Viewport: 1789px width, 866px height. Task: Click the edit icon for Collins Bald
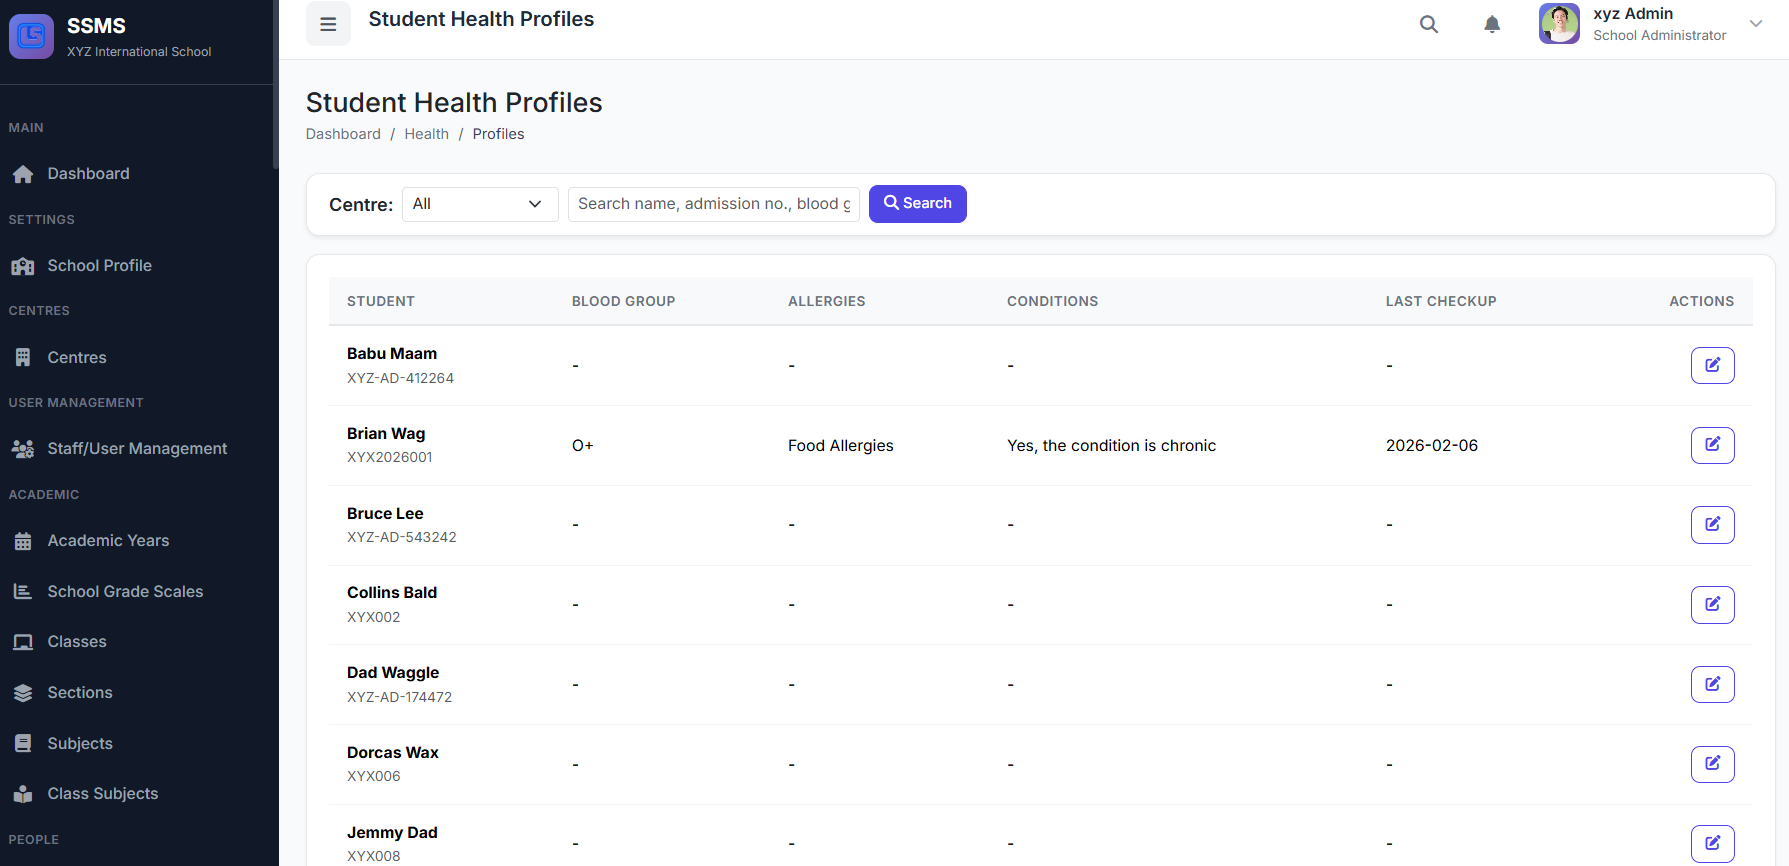(x=1712, y=605)
